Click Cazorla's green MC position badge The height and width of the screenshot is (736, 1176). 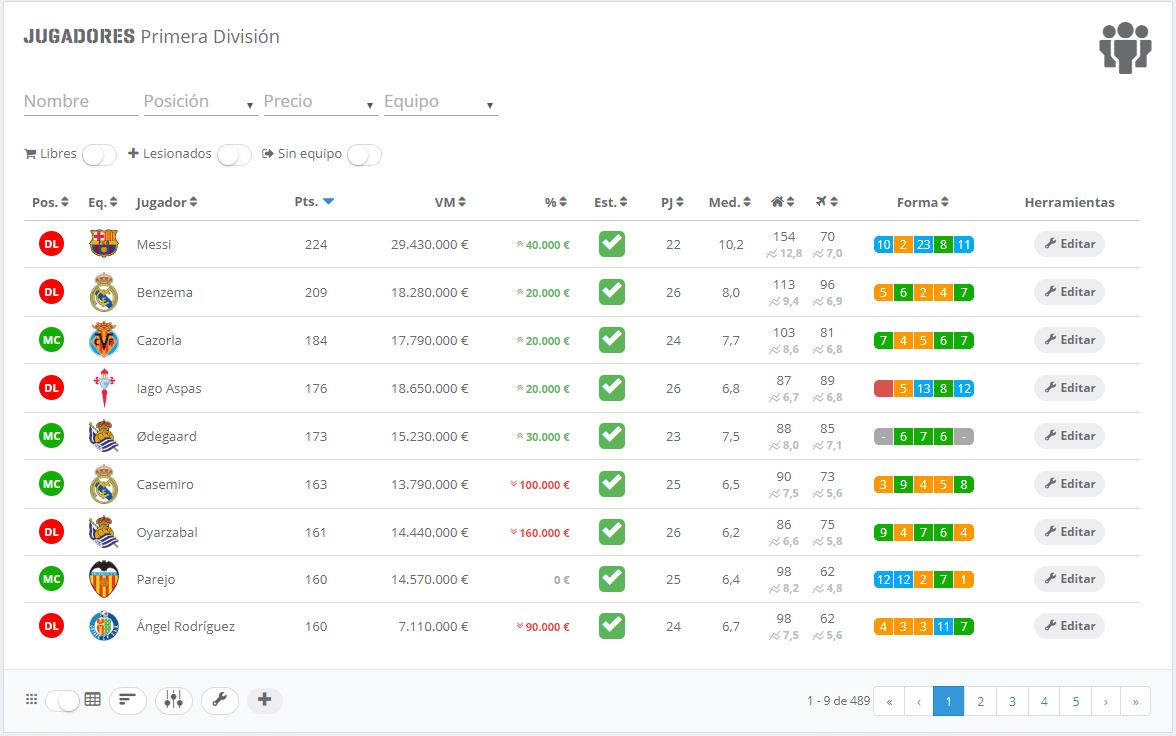pyautogui.click(x=51, y=340)
